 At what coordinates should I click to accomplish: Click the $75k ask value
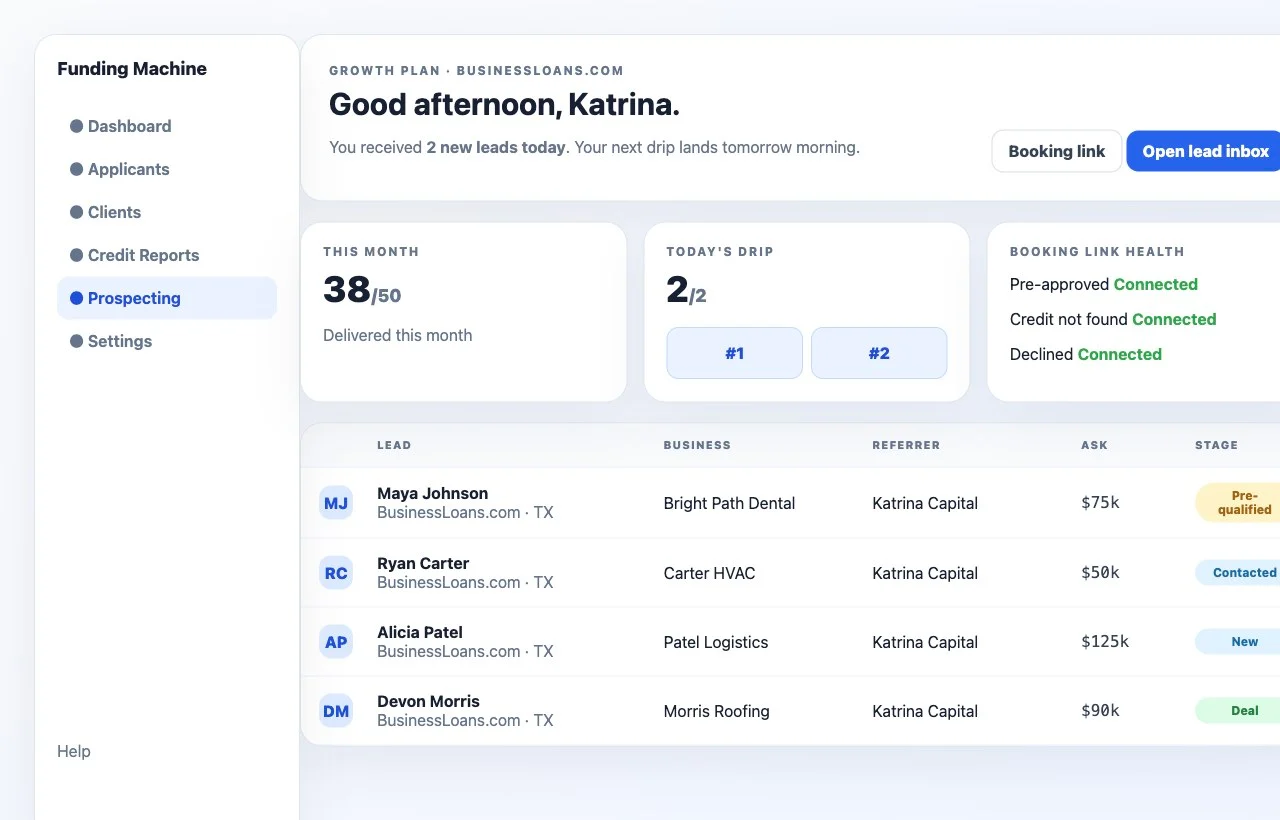(x=1100, y=503)
